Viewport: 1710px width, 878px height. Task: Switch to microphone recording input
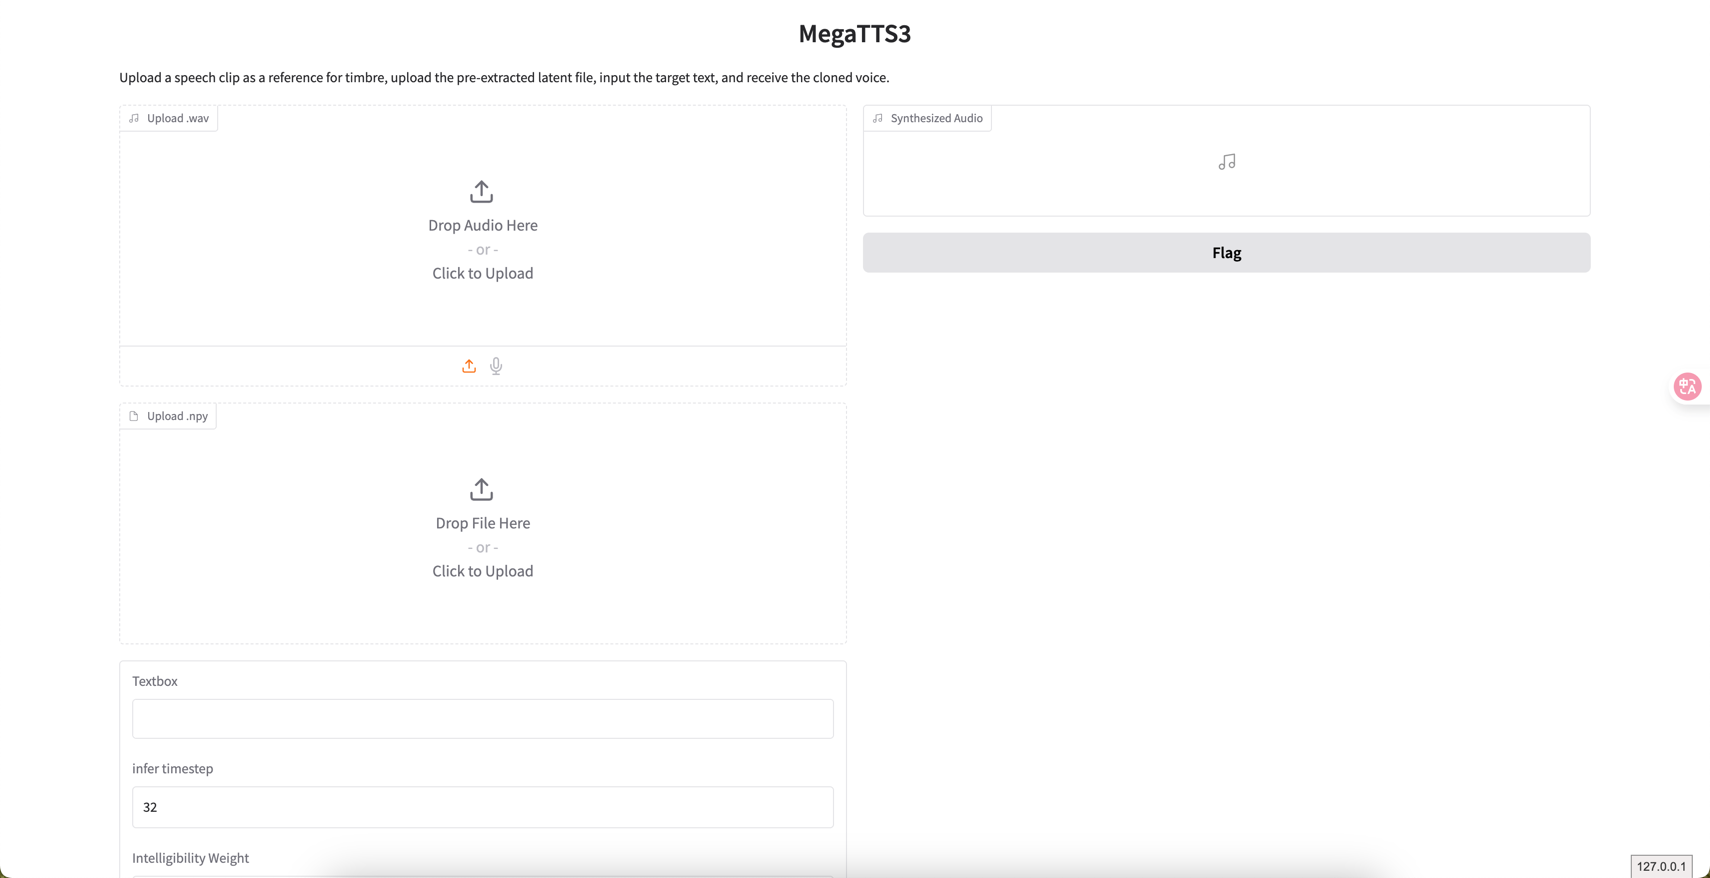pyautogui.click(x=496, y=366)
